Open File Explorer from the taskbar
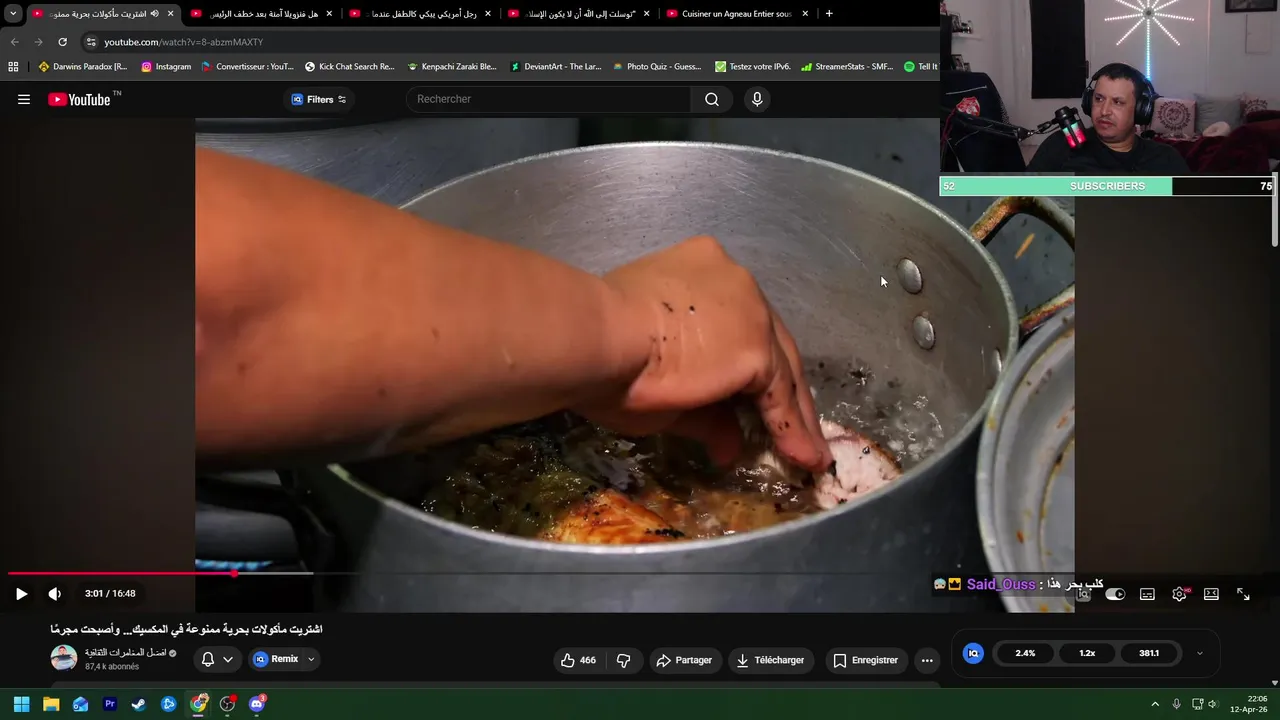This screenshot has width=1280, height=720. (51, 704)
